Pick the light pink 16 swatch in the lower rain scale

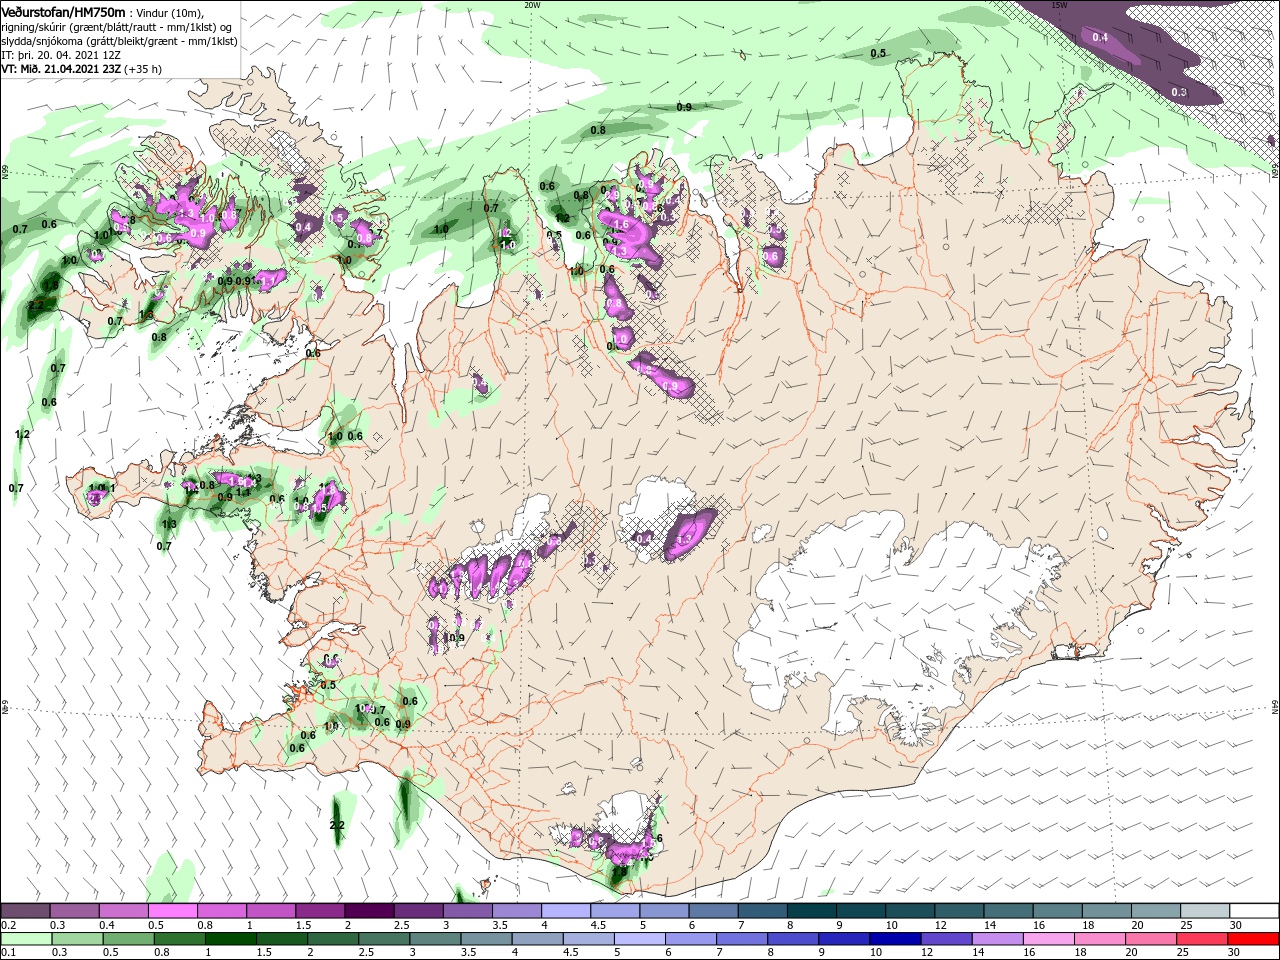(x=1050, y=939)
